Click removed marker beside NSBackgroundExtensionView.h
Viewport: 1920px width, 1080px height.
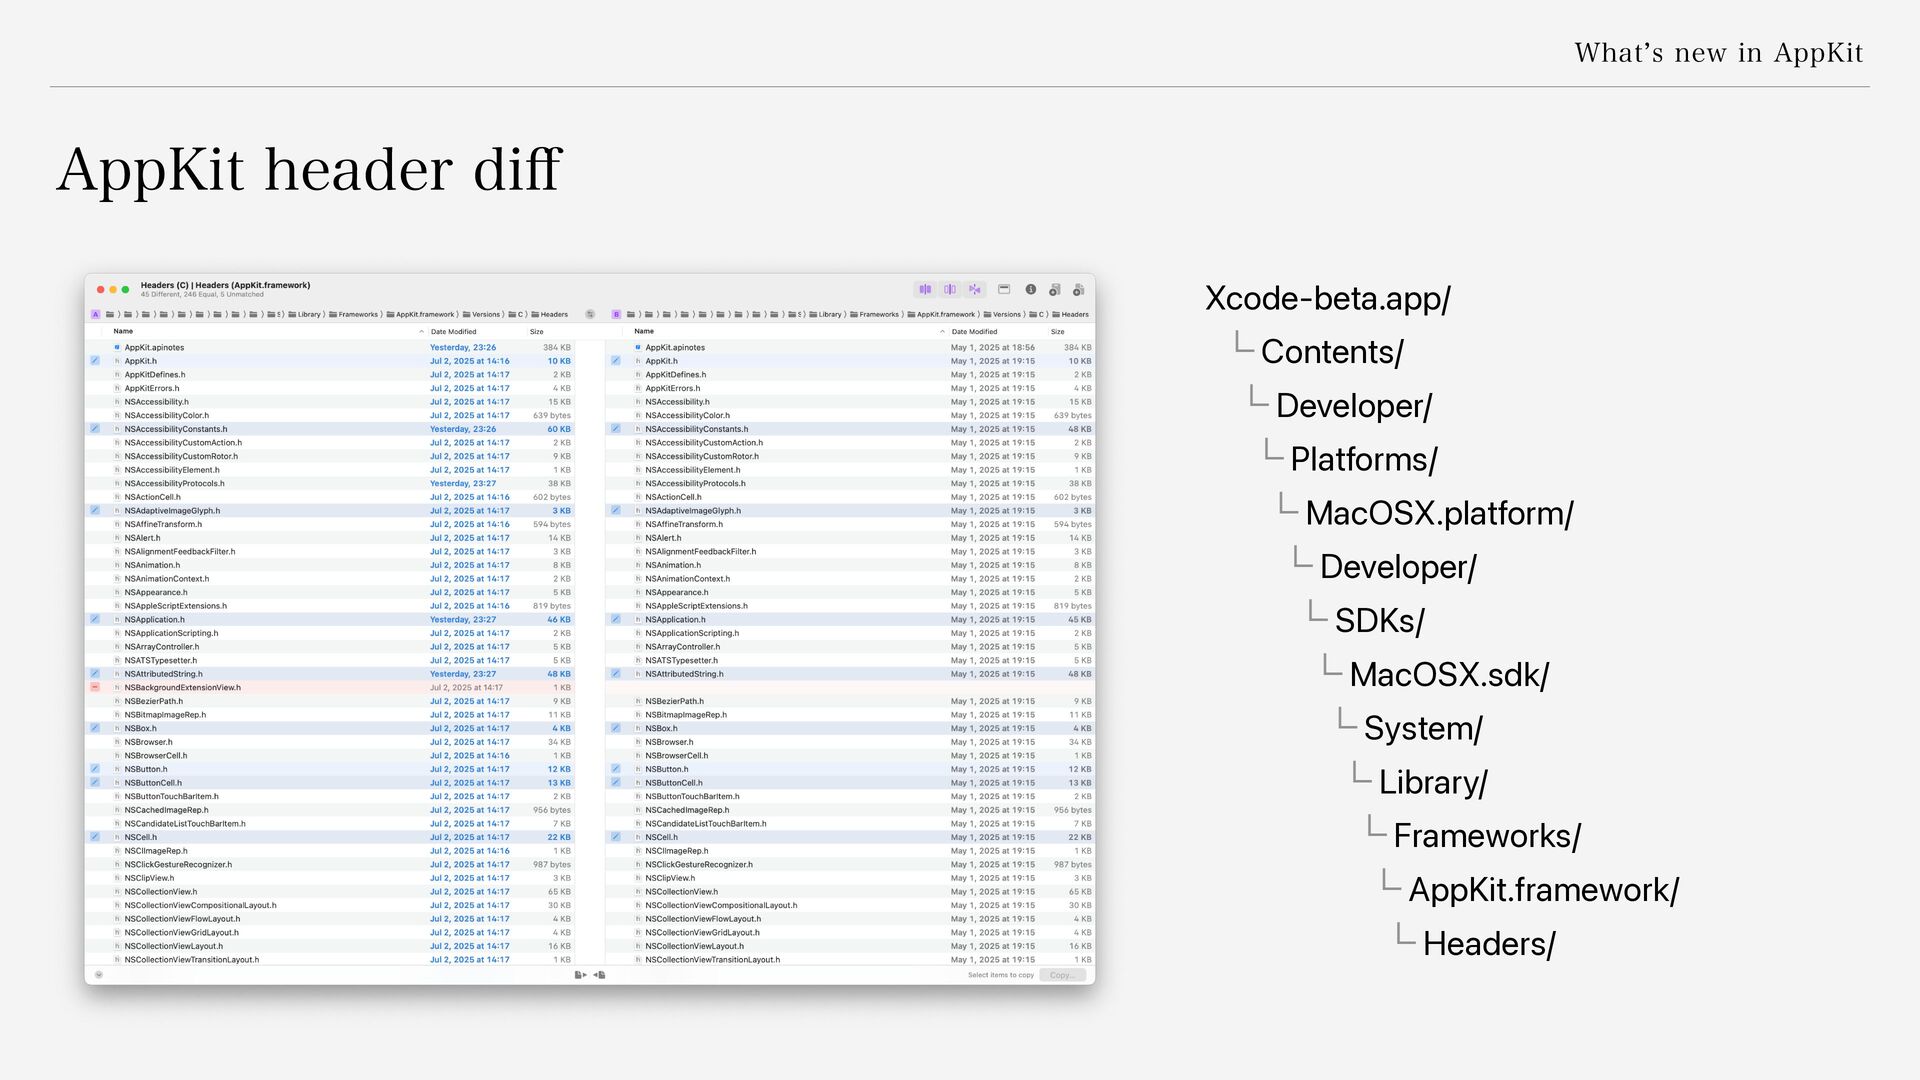coord(95,688)
